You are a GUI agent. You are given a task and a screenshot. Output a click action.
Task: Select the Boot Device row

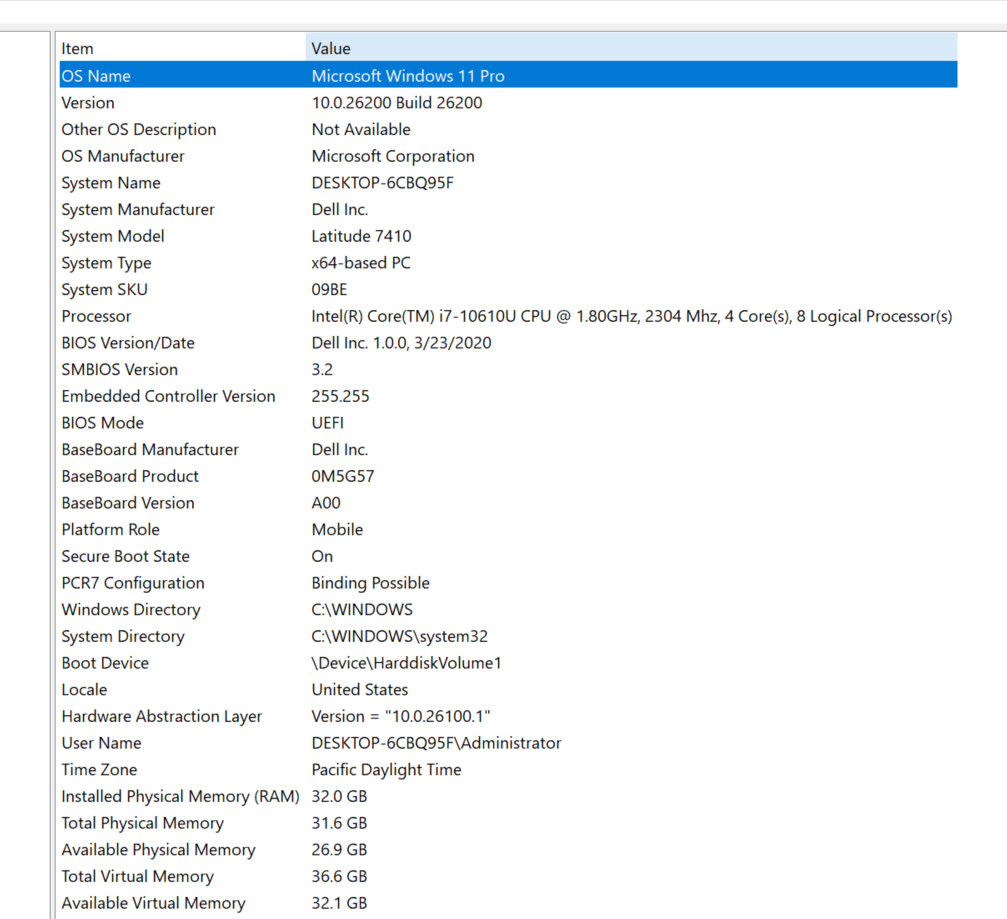click(508, 663)
